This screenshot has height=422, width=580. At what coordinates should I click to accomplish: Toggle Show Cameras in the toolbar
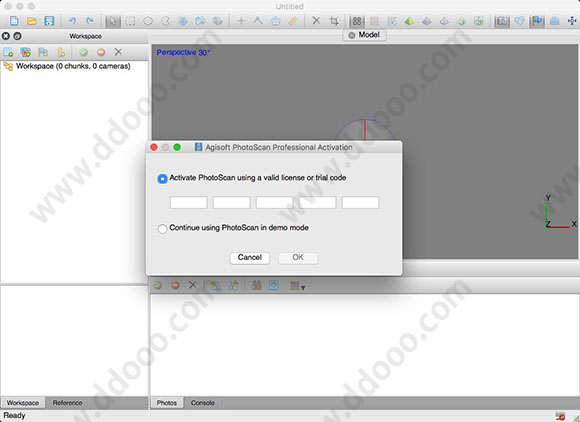point(502,21)
